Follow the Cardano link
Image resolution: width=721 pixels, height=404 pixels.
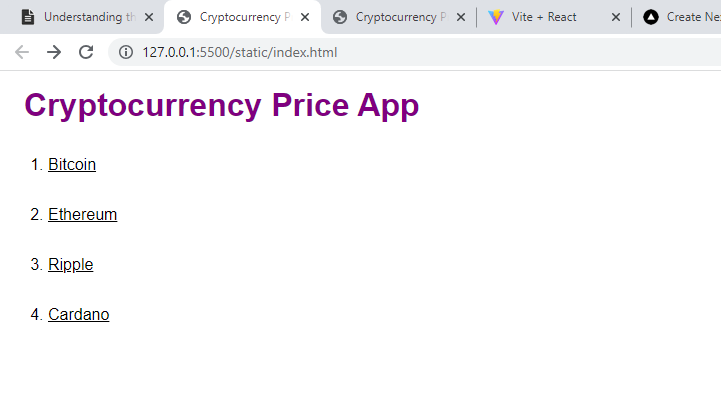79,315
